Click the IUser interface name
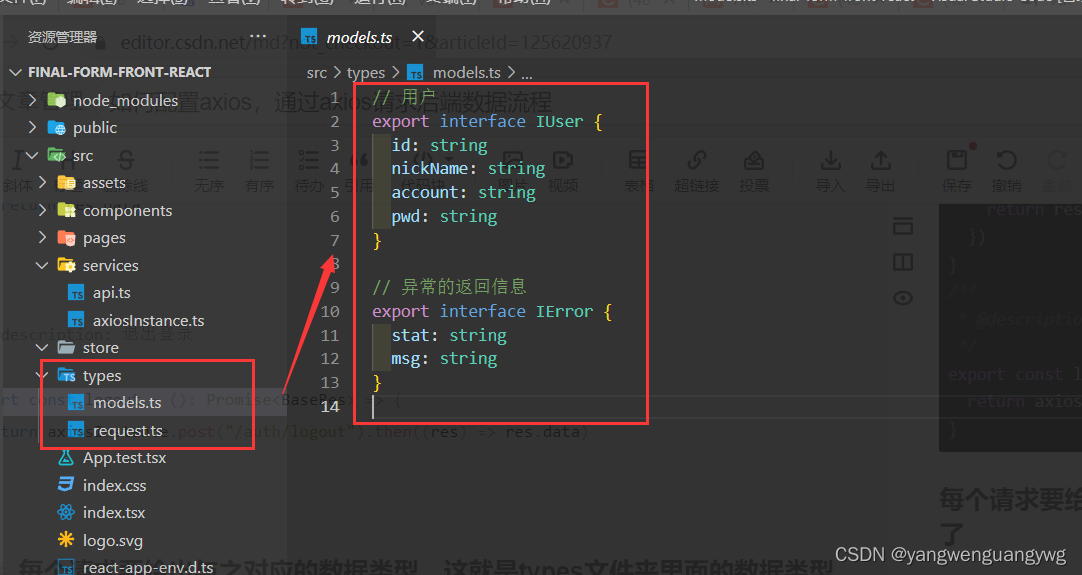Screen dimensions: 1082x575 [560, 121]
